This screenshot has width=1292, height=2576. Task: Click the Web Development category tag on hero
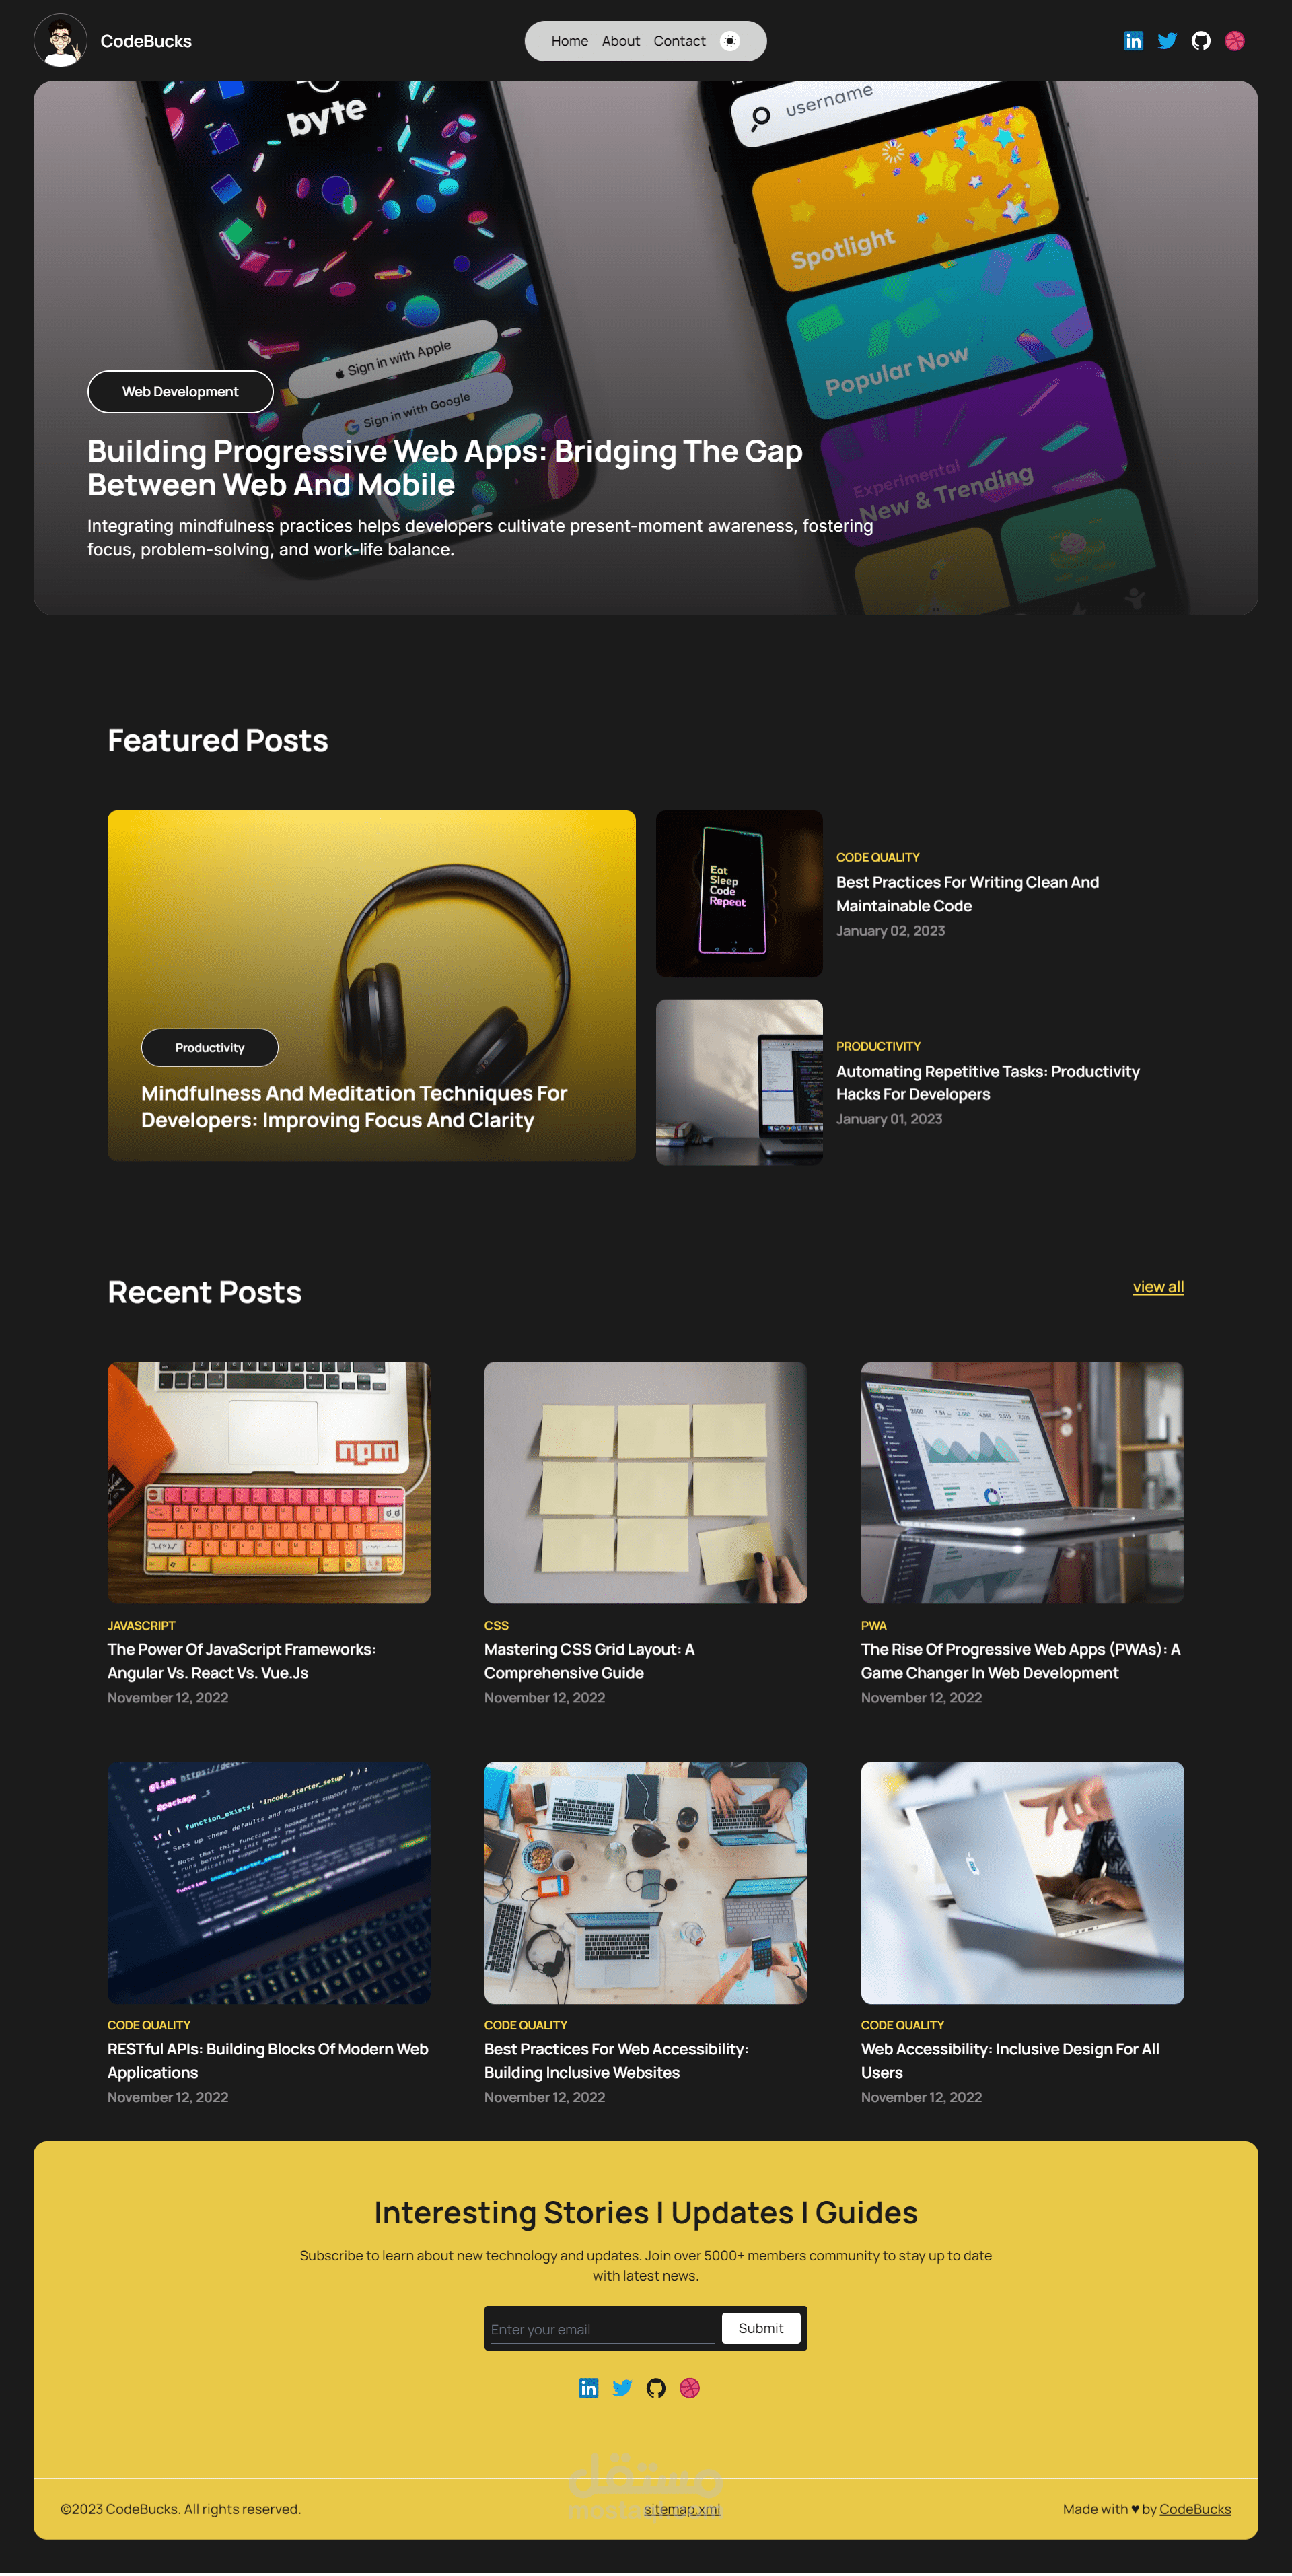pyautogui.click(x=181, y=390)
